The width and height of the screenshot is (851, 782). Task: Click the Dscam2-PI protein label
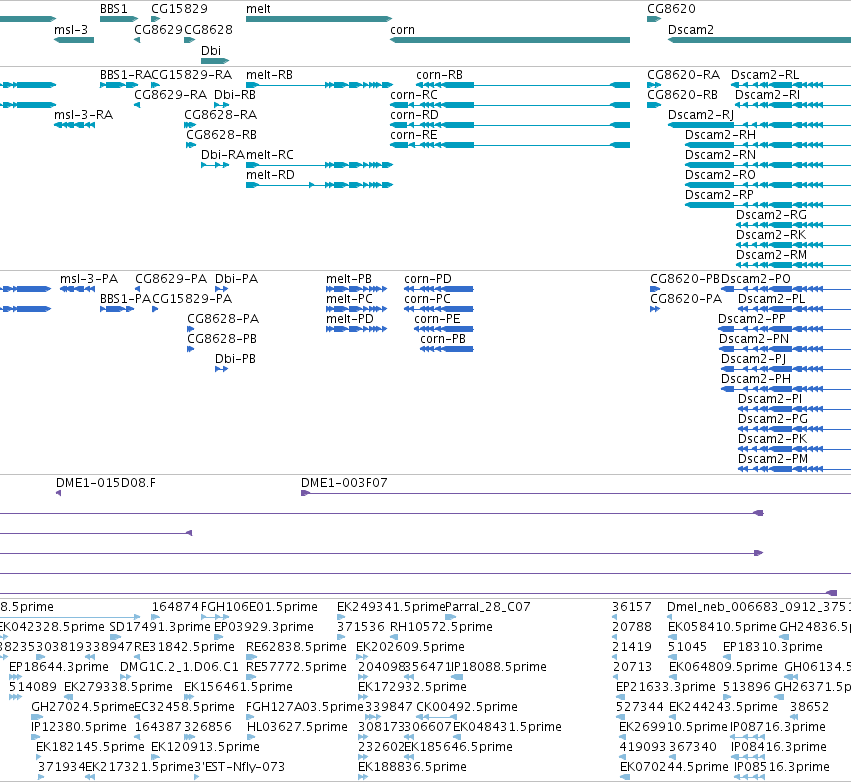[770, 399]
